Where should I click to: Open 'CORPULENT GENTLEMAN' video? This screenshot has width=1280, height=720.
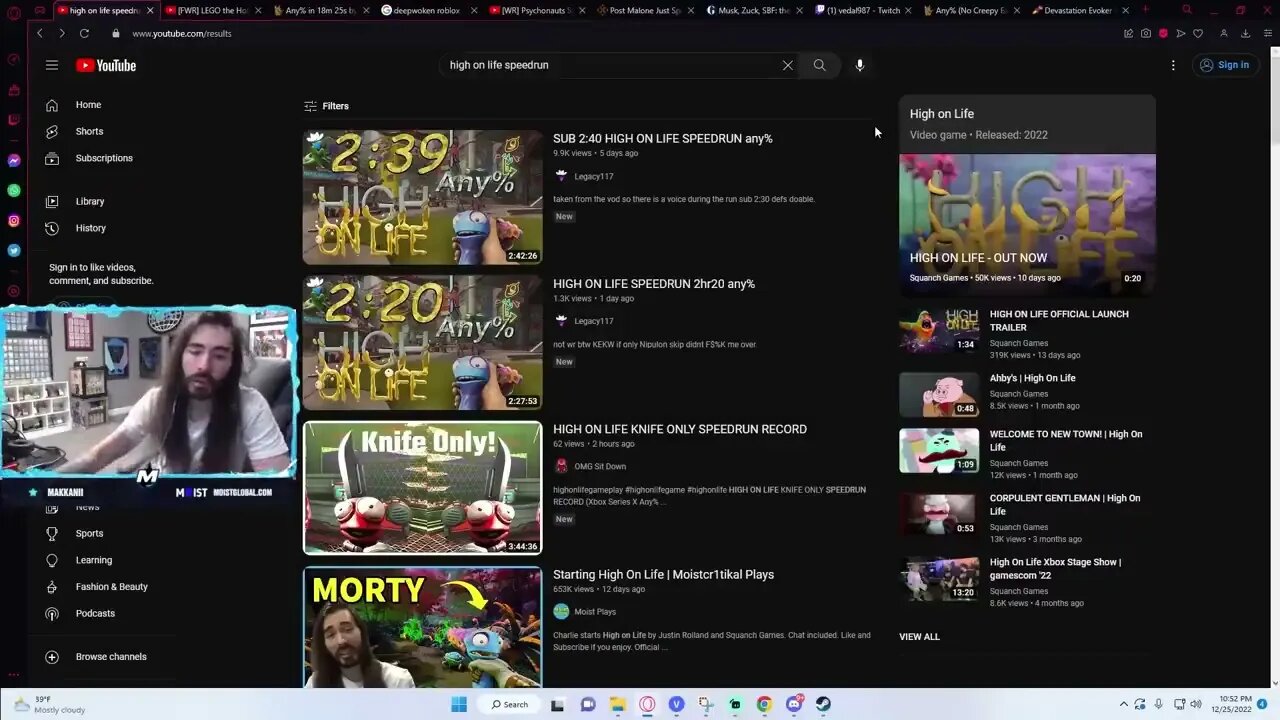point(1065,504)
